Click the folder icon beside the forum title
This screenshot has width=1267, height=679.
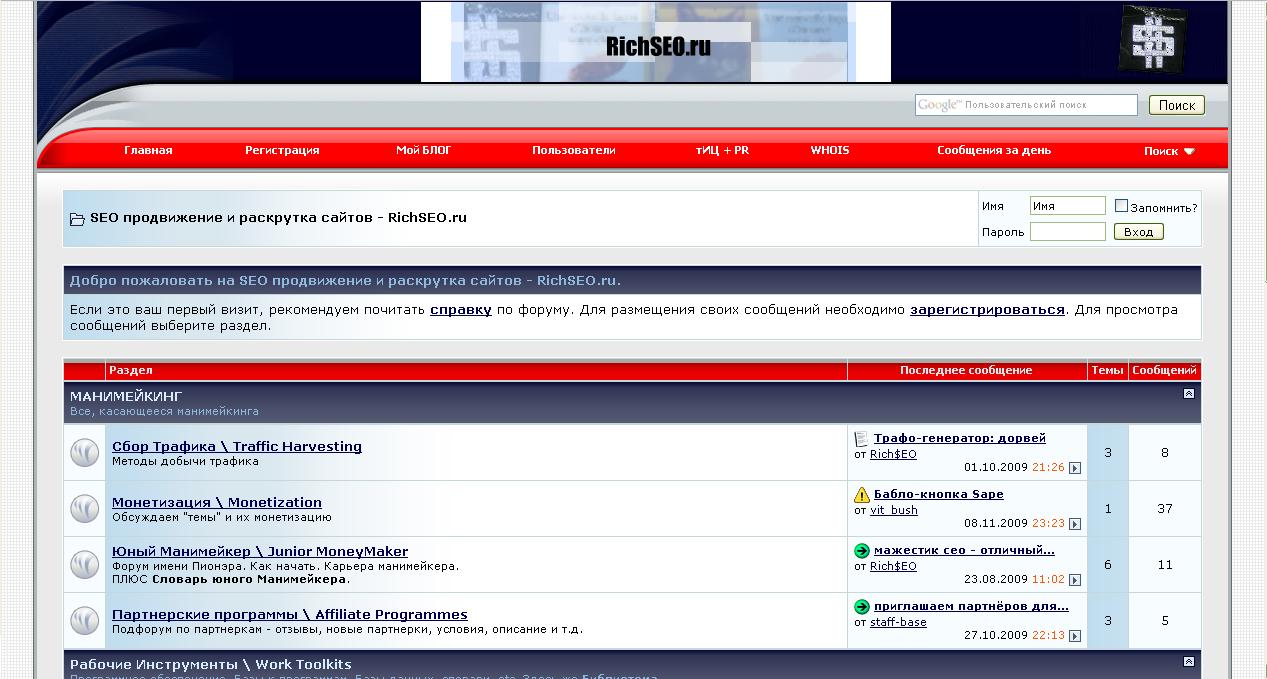pos(77,217)
